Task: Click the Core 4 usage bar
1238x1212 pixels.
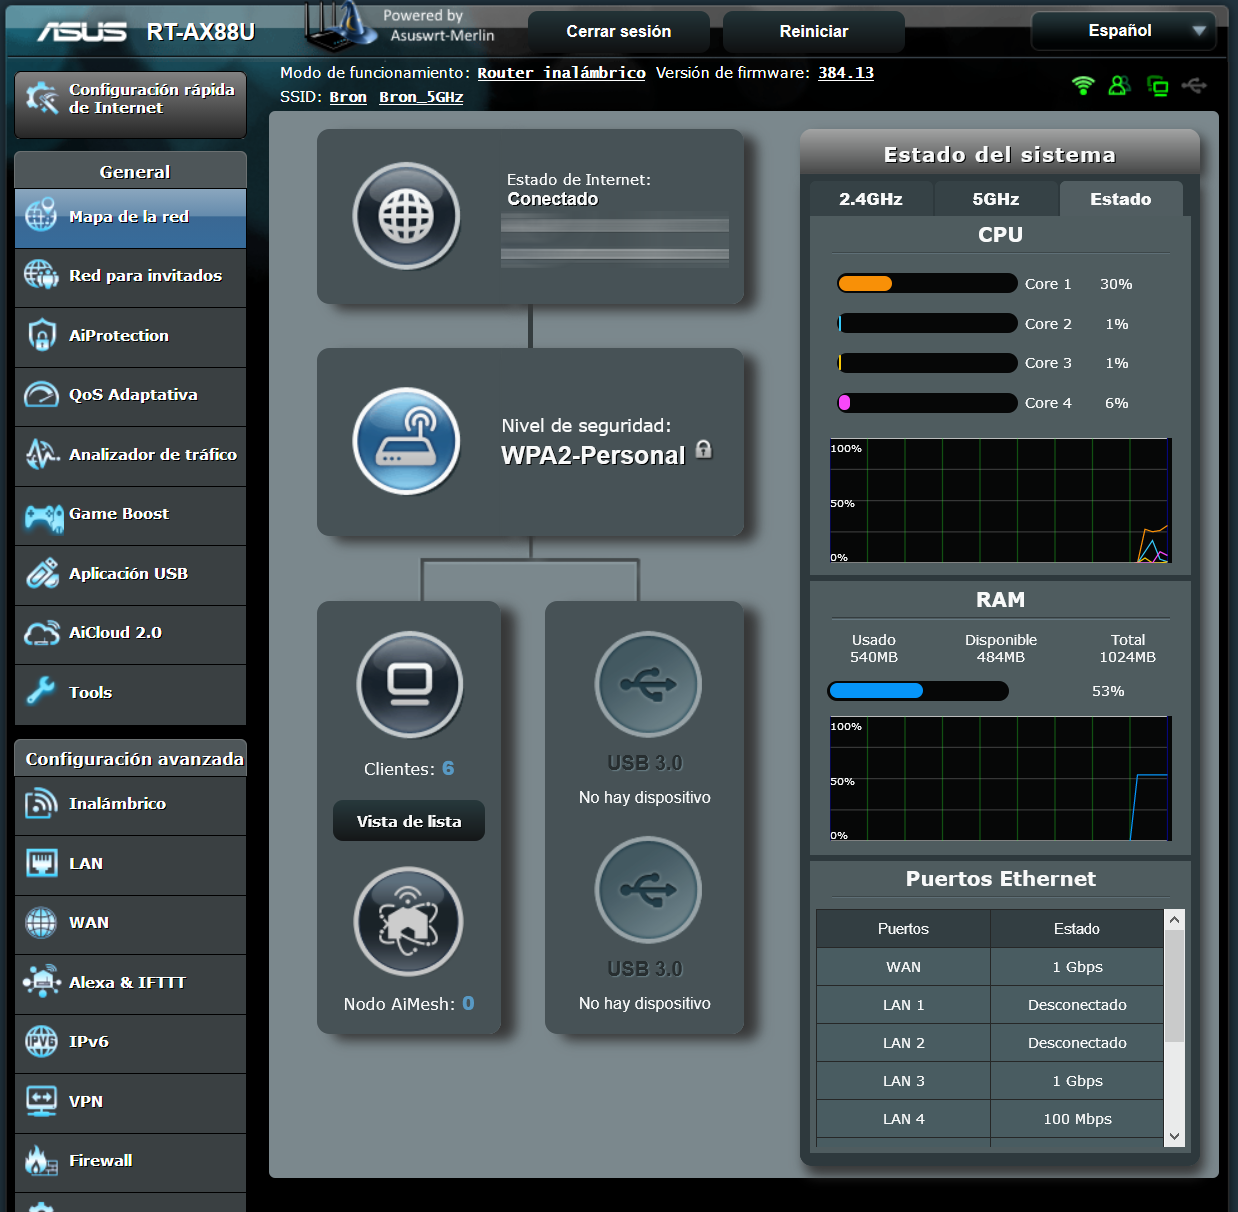Action: click(x=927, y=403)
